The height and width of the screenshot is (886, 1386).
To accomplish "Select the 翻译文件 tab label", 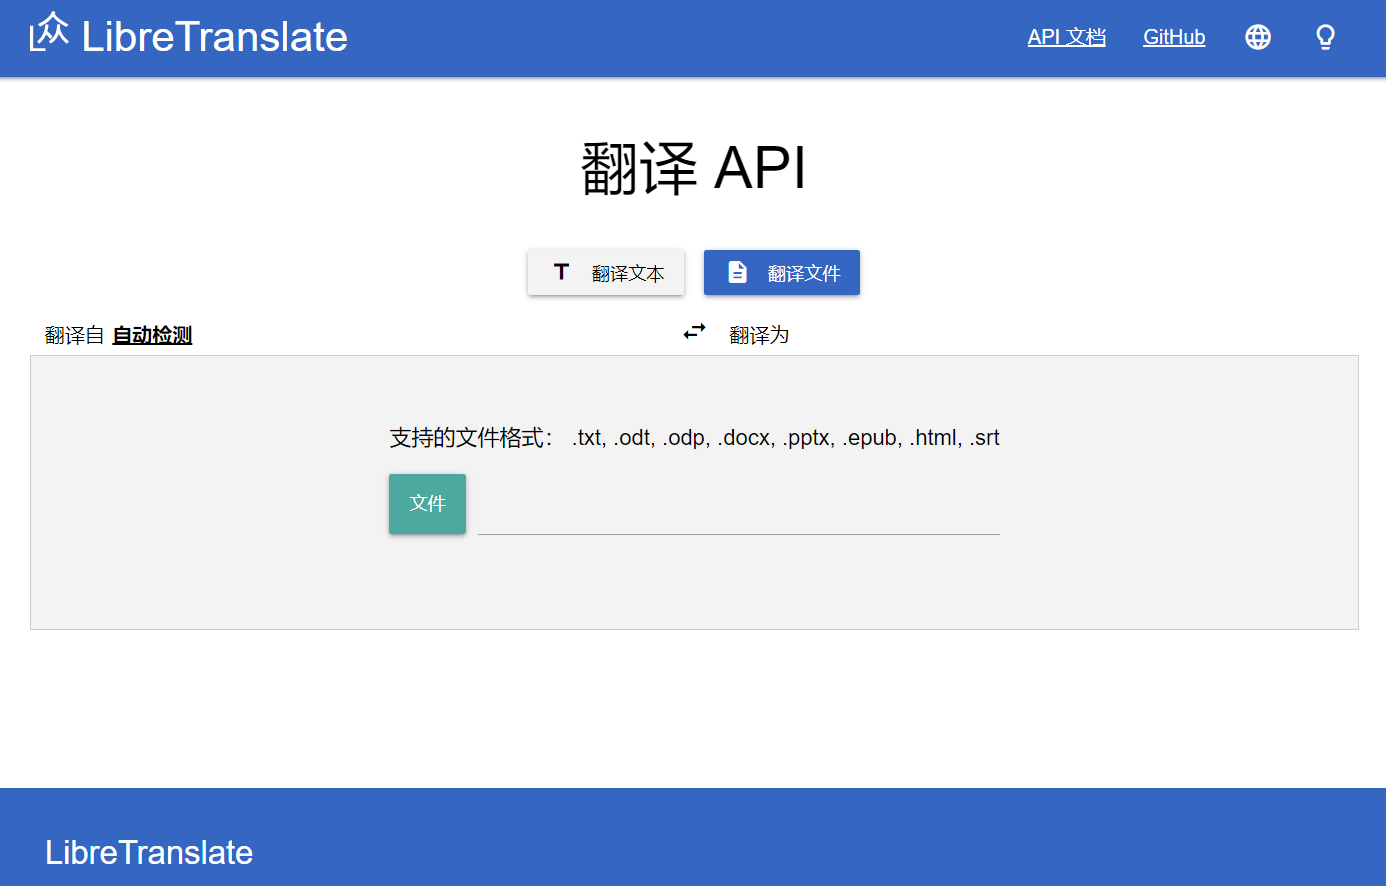I will pyautogui.click(x=803, y=273).
